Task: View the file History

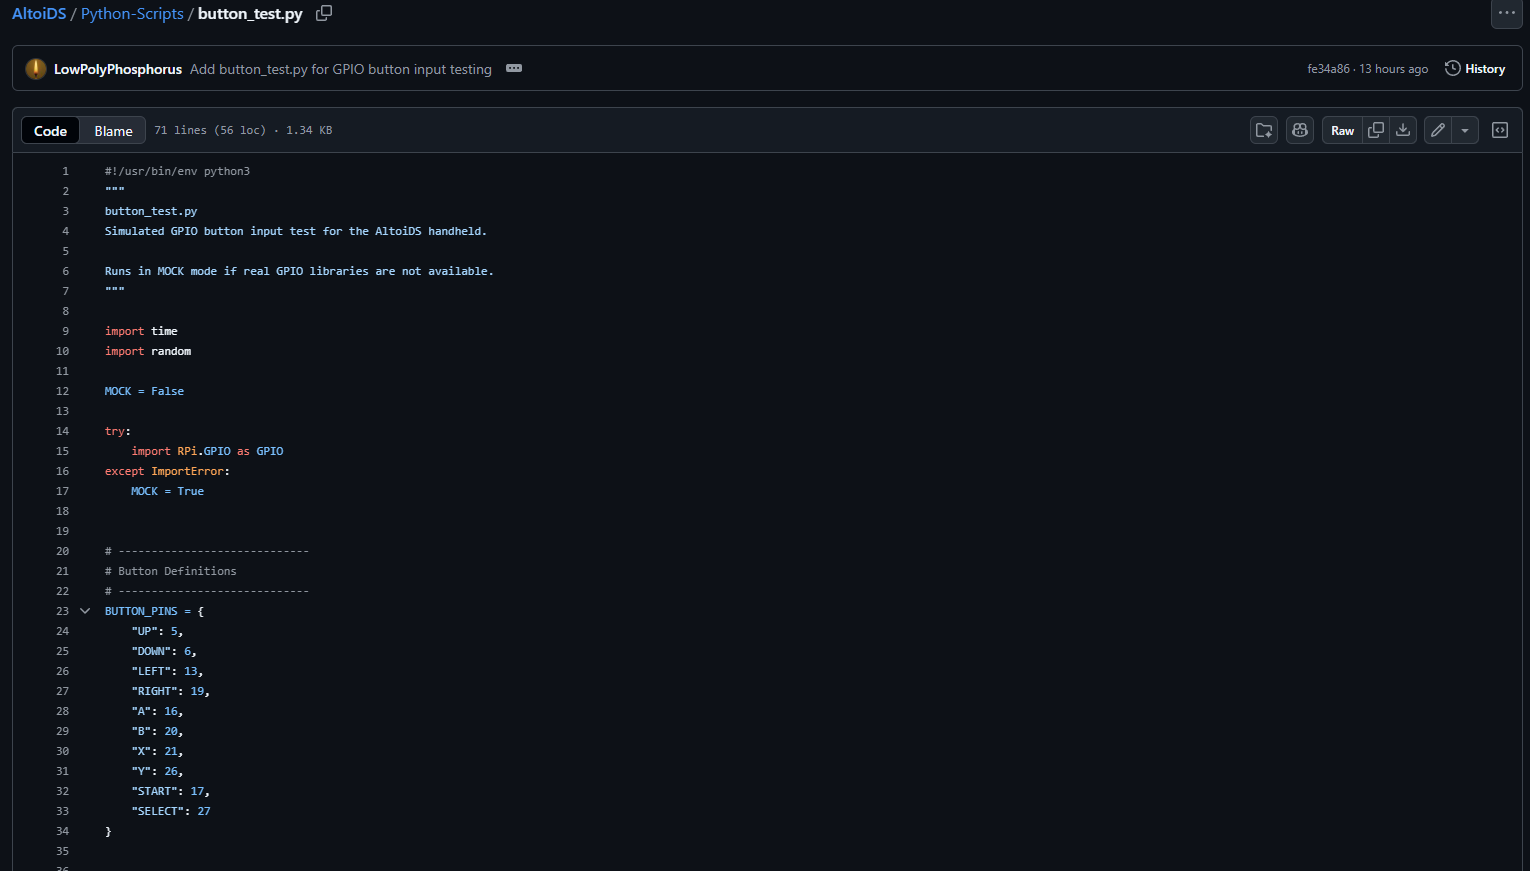Action: (x=1475, y=69)
